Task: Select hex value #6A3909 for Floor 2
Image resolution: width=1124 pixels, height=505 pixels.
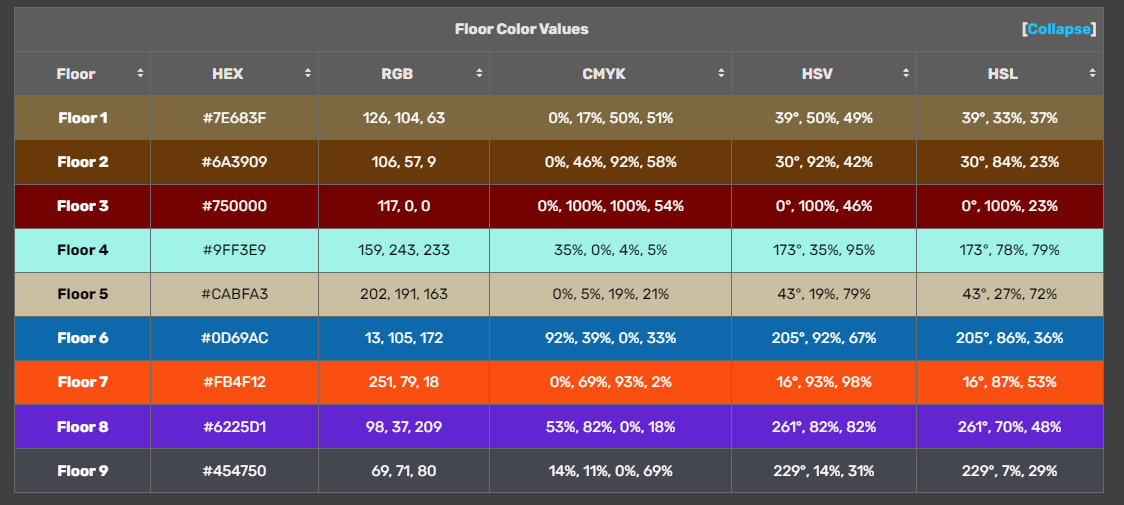Action: pos(234,162)
